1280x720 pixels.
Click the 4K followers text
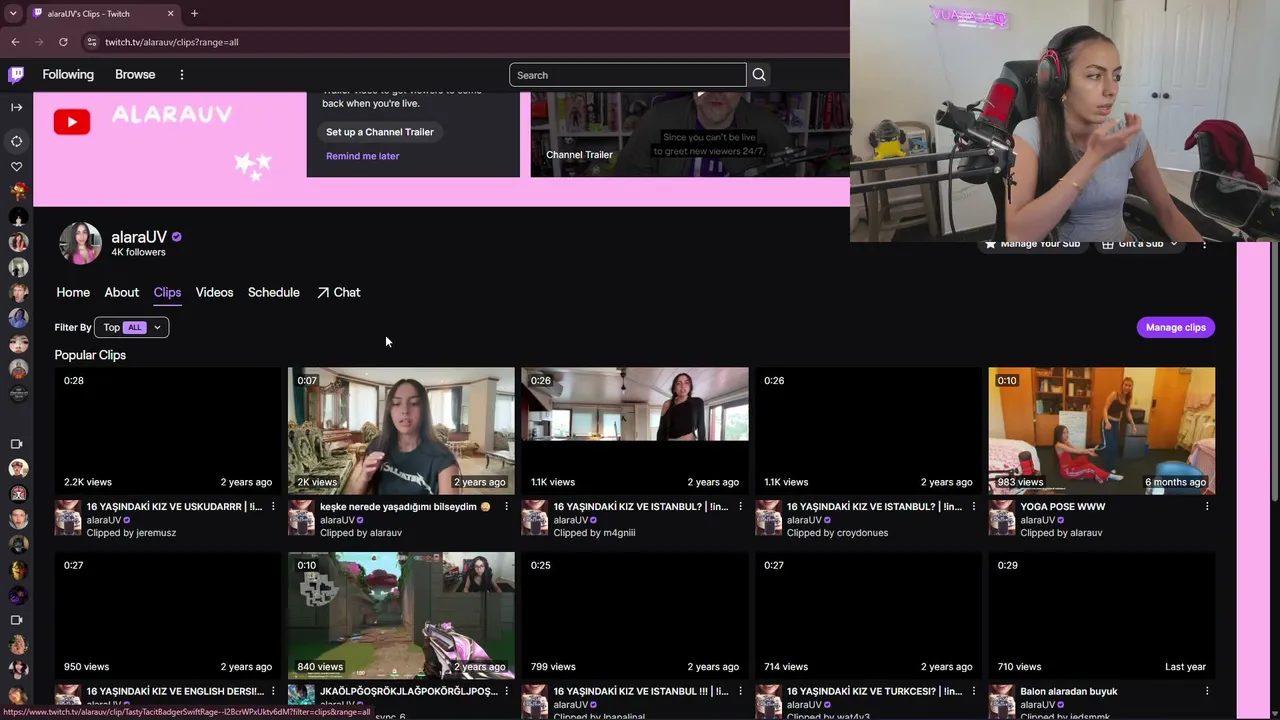coord(138,253)
